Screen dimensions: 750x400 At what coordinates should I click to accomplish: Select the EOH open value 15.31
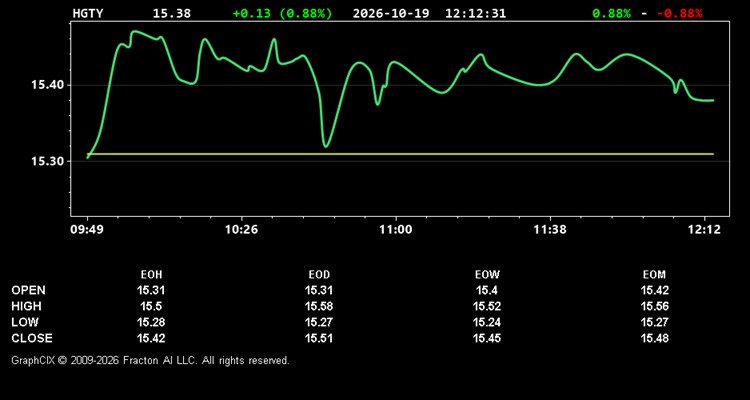tap(151, 290)
